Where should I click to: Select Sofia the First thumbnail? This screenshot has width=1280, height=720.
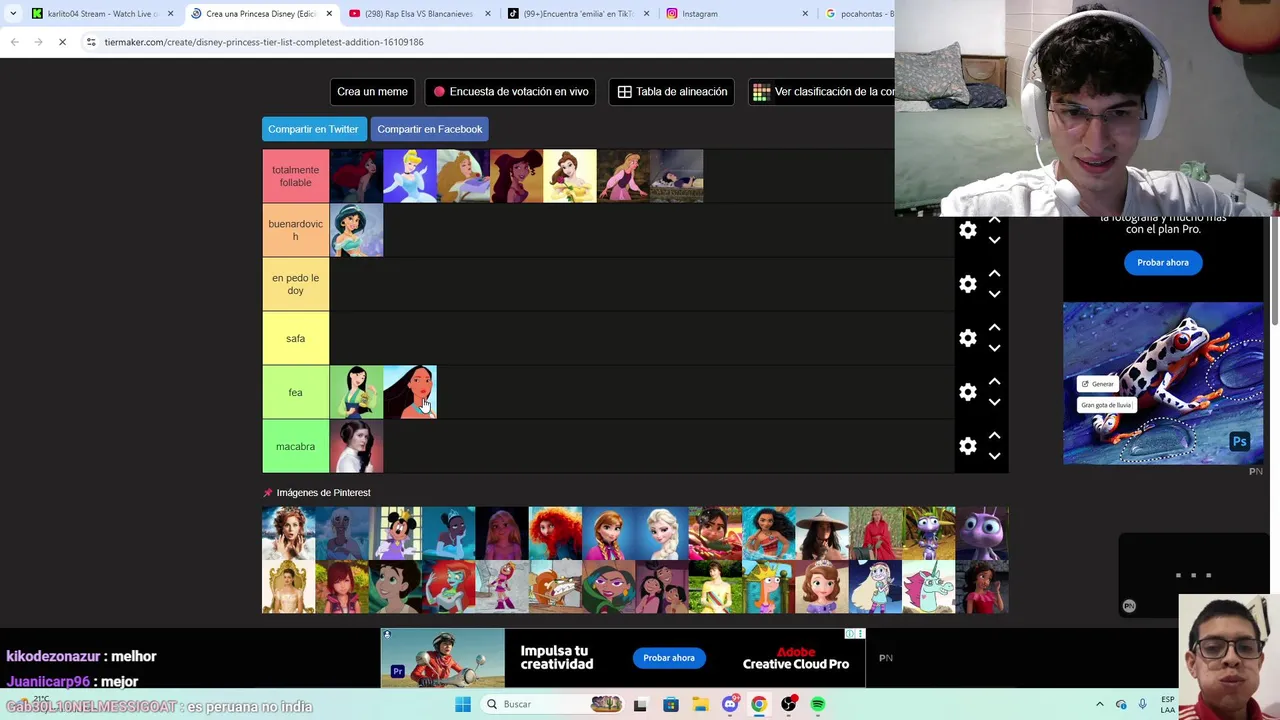(822, 587)
